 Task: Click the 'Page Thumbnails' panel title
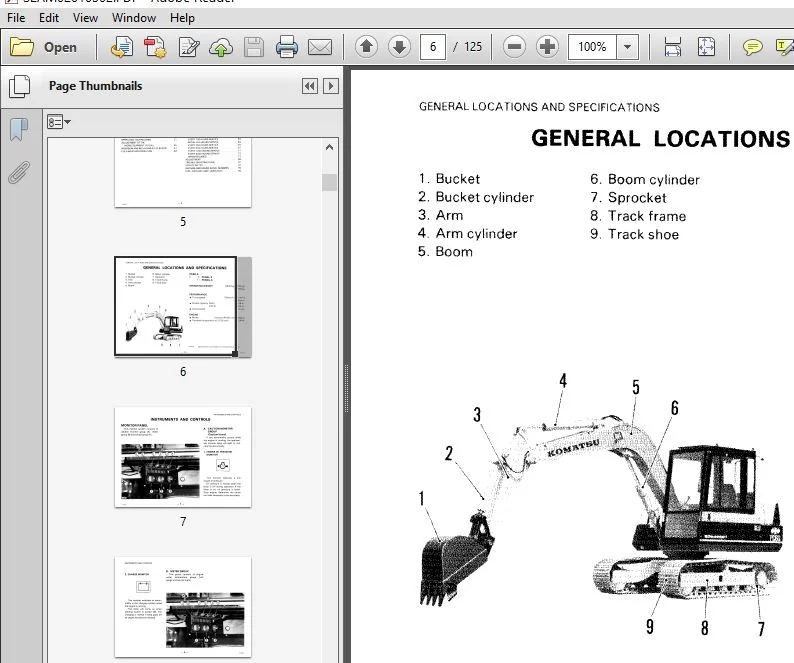(95, 86)
